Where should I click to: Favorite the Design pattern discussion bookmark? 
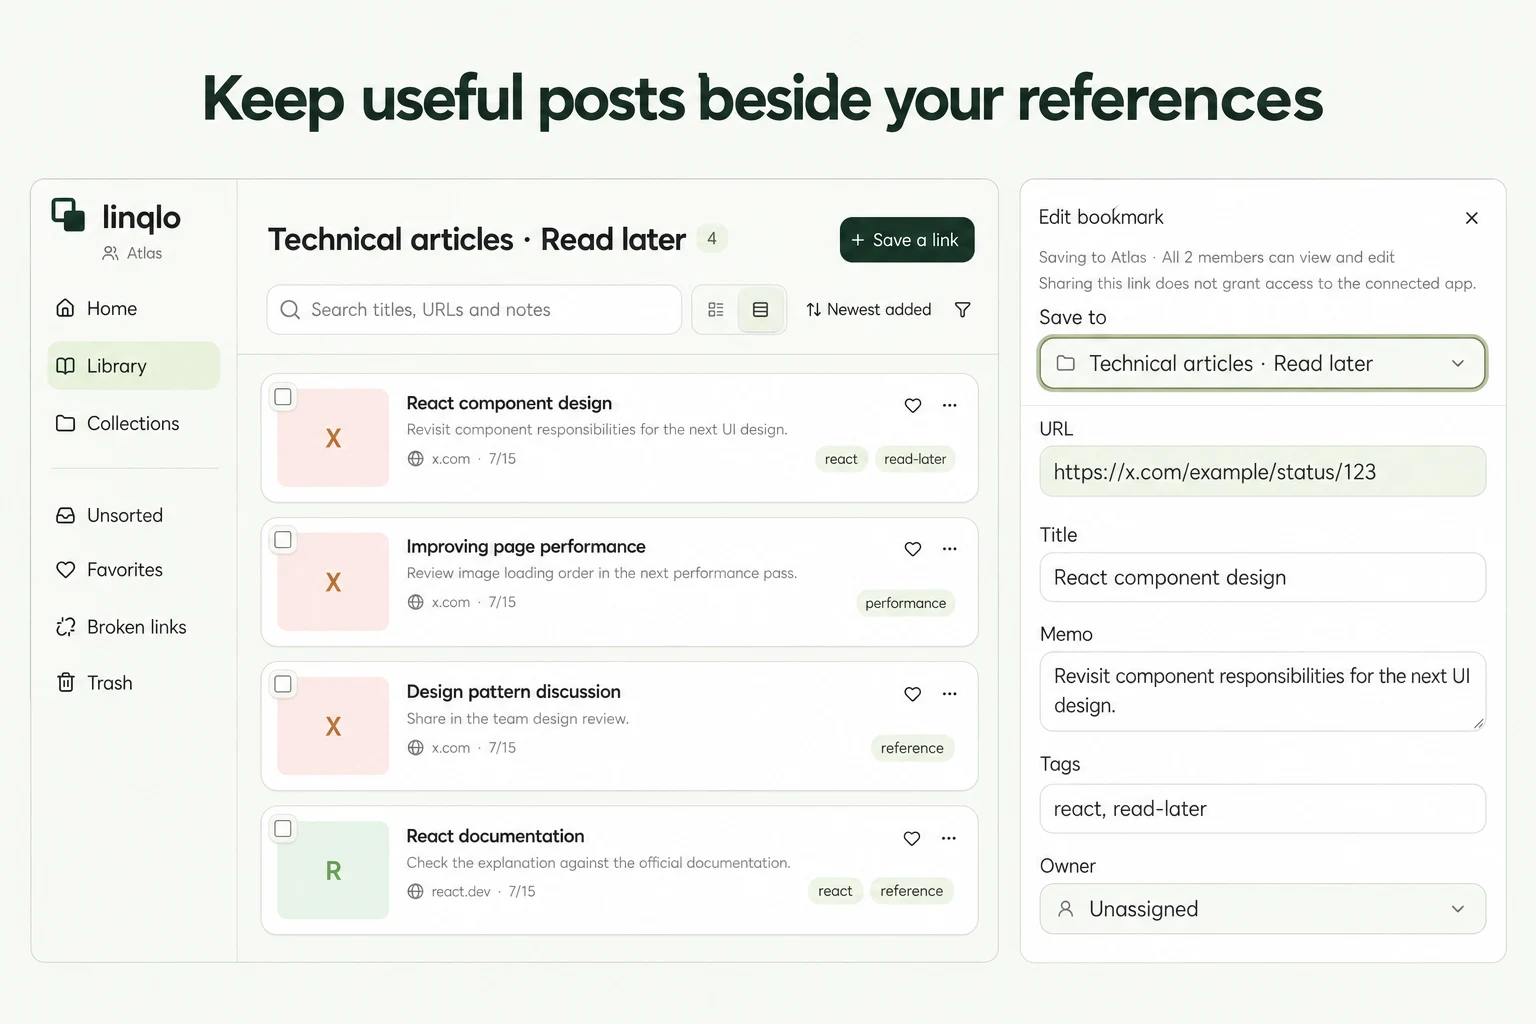click(912, 694)
